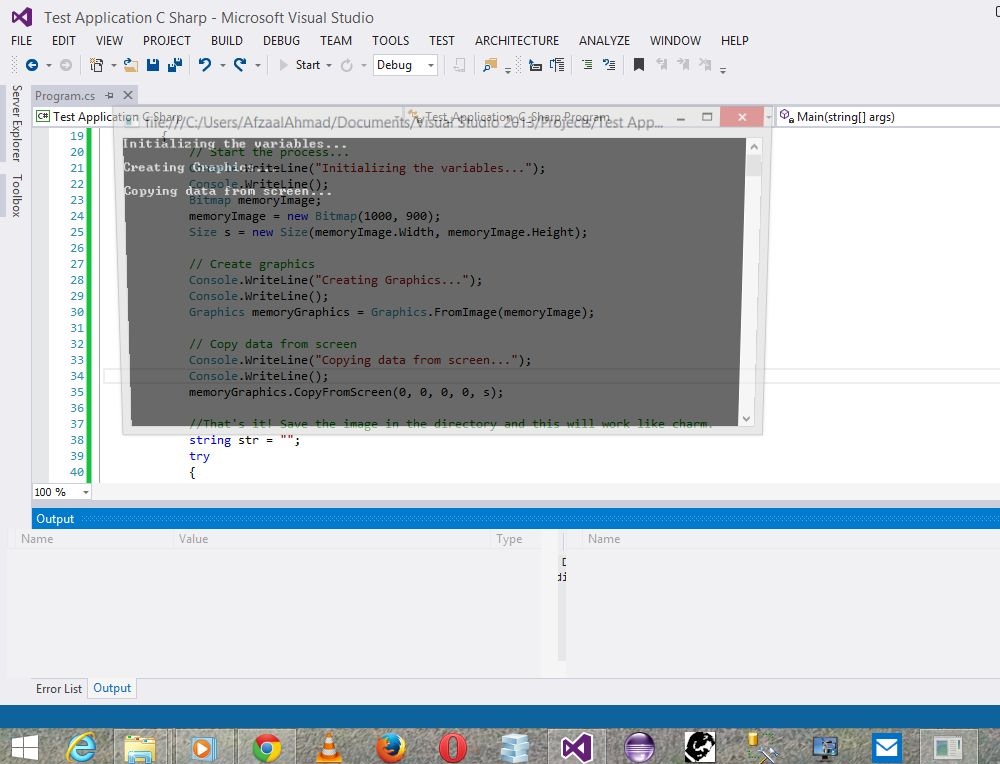Click the console window vertical scrollbar
1000x764 pixels.
pyautogui.click(x=753, y=280)
